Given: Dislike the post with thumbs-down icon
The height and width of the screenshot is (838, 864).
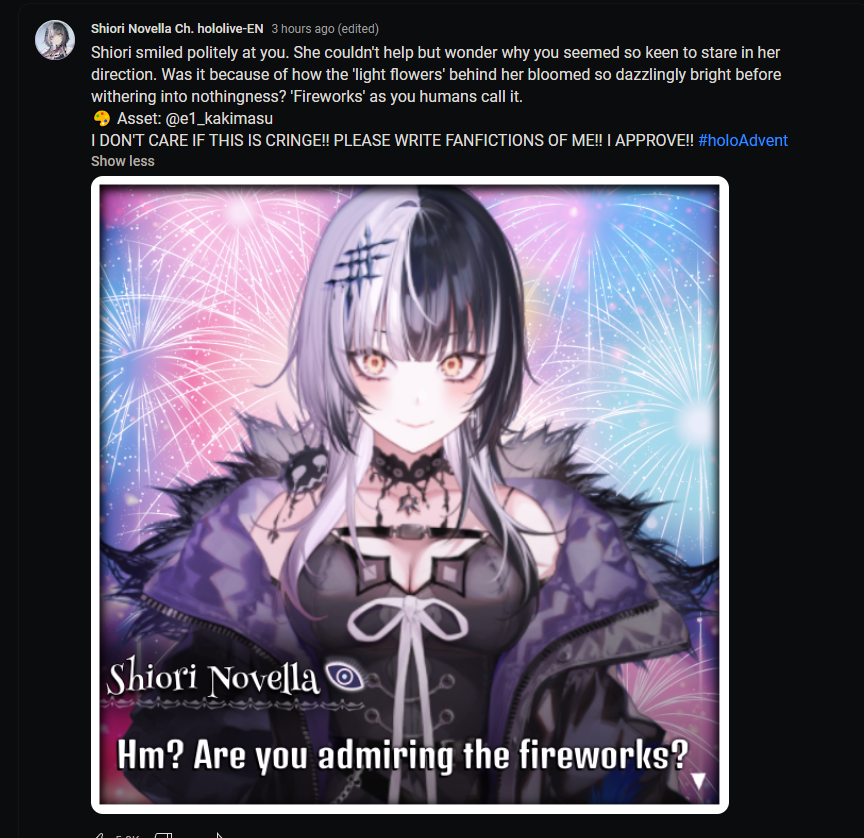Looking at the screenshot, I should (164, 835).
